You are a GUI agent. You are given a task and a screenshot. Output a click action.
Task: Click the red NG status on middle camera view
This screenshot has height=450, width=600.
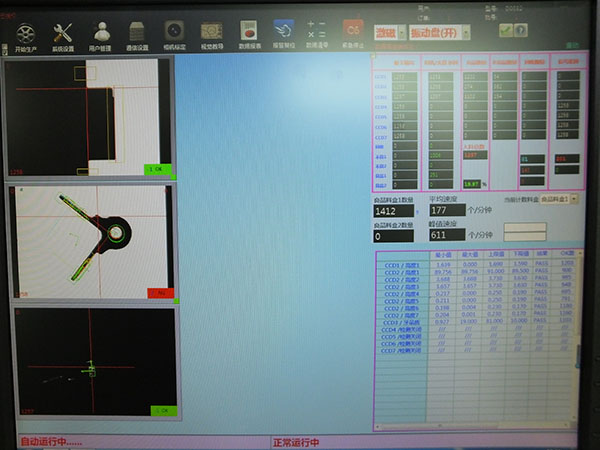coord(160,292)
